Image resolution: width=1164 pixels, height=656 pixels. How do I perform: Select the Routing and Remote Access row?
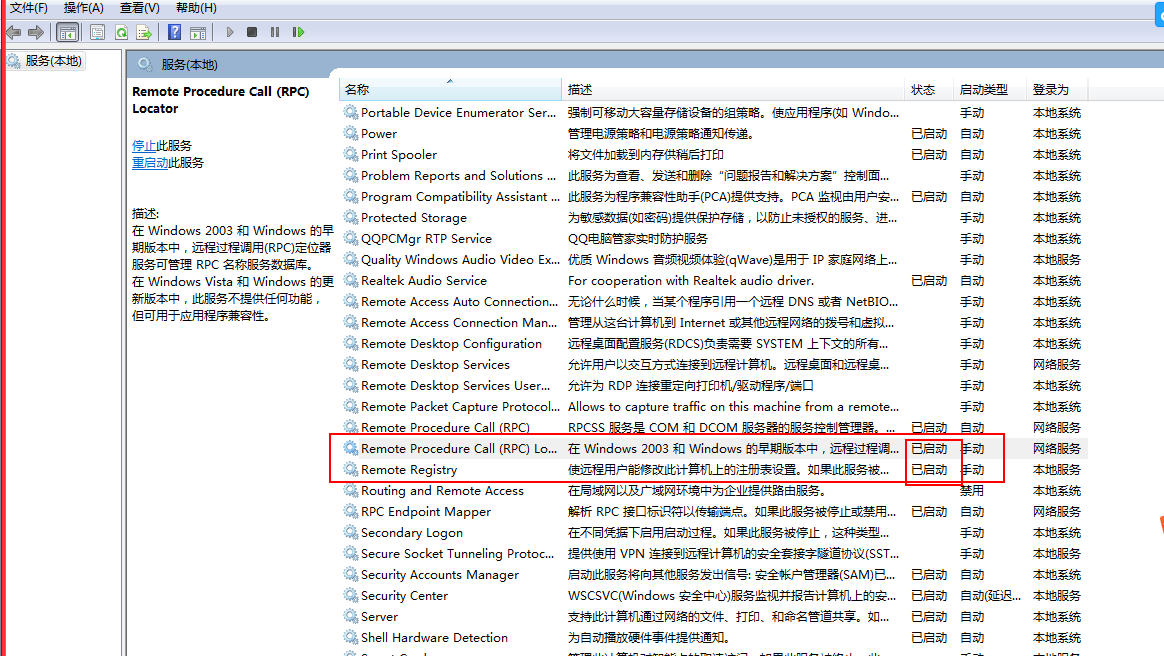(713, 491)
